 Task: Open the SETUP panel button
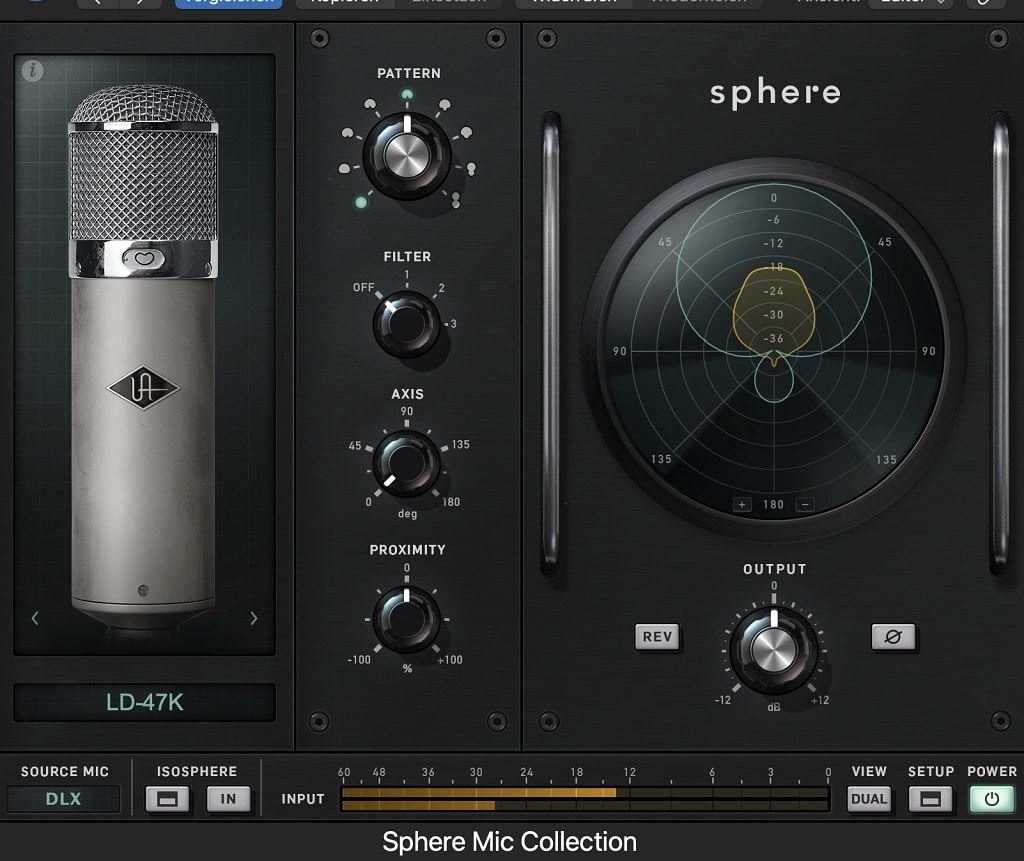(930, 798)
